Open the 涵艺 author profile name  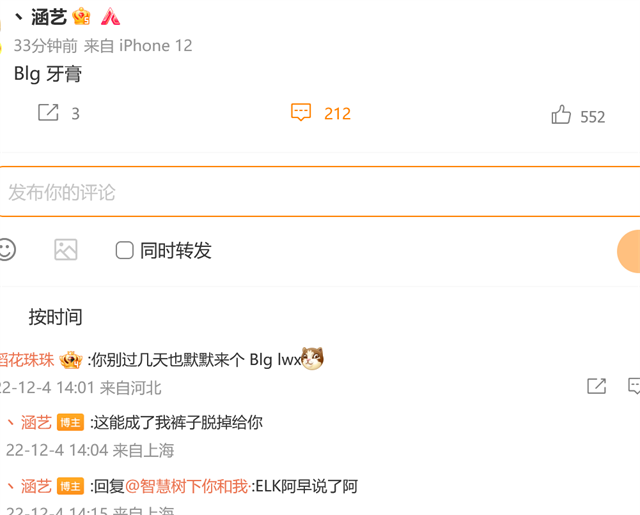(x=49, y=17)
